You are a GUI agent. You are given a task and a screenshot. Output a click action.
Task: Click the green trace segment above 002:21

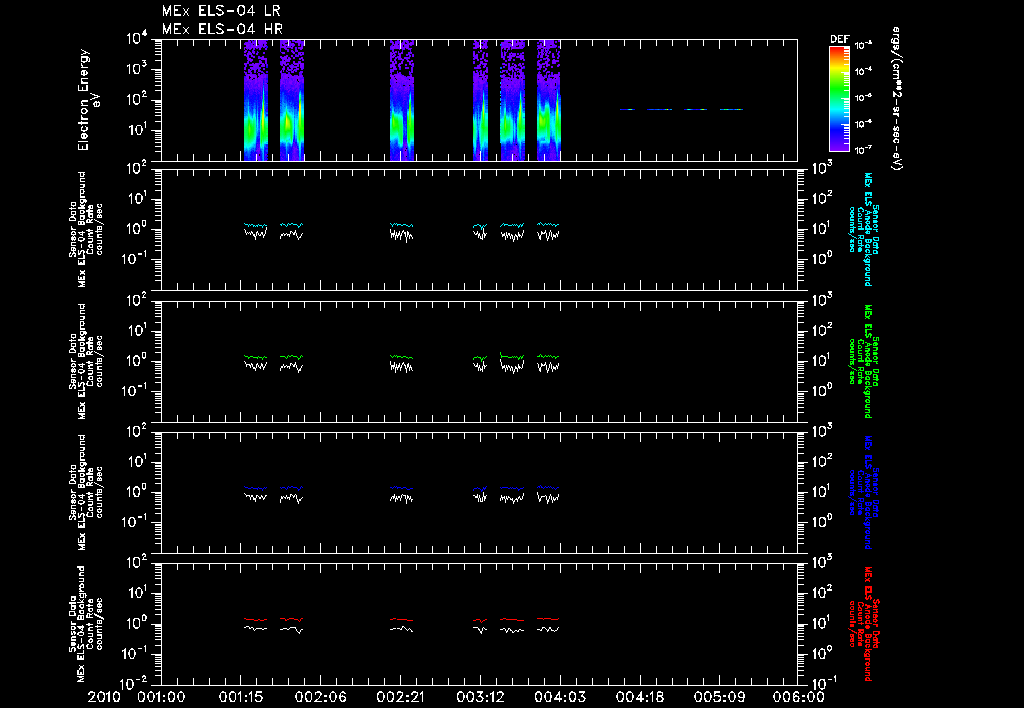(402, 357)
